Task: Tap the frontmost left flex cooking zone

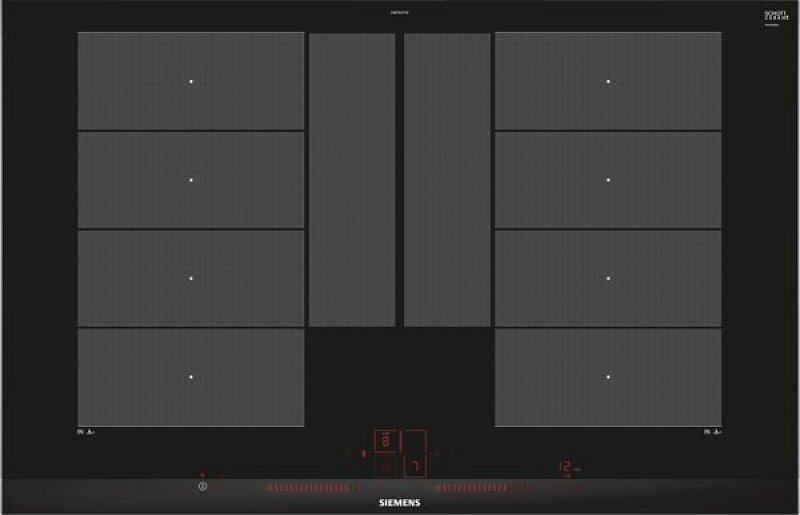Action: (x=190, y=377)
